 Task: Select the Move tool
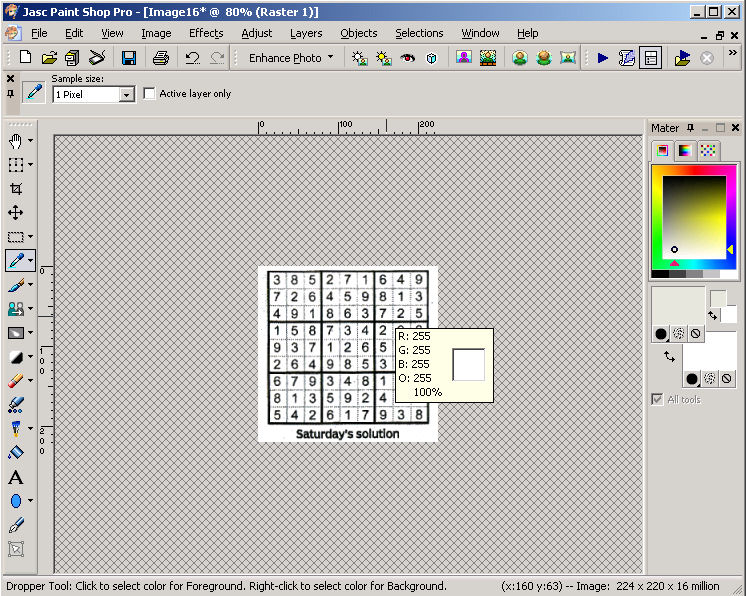pyautogui.click(x=16, y=213)
